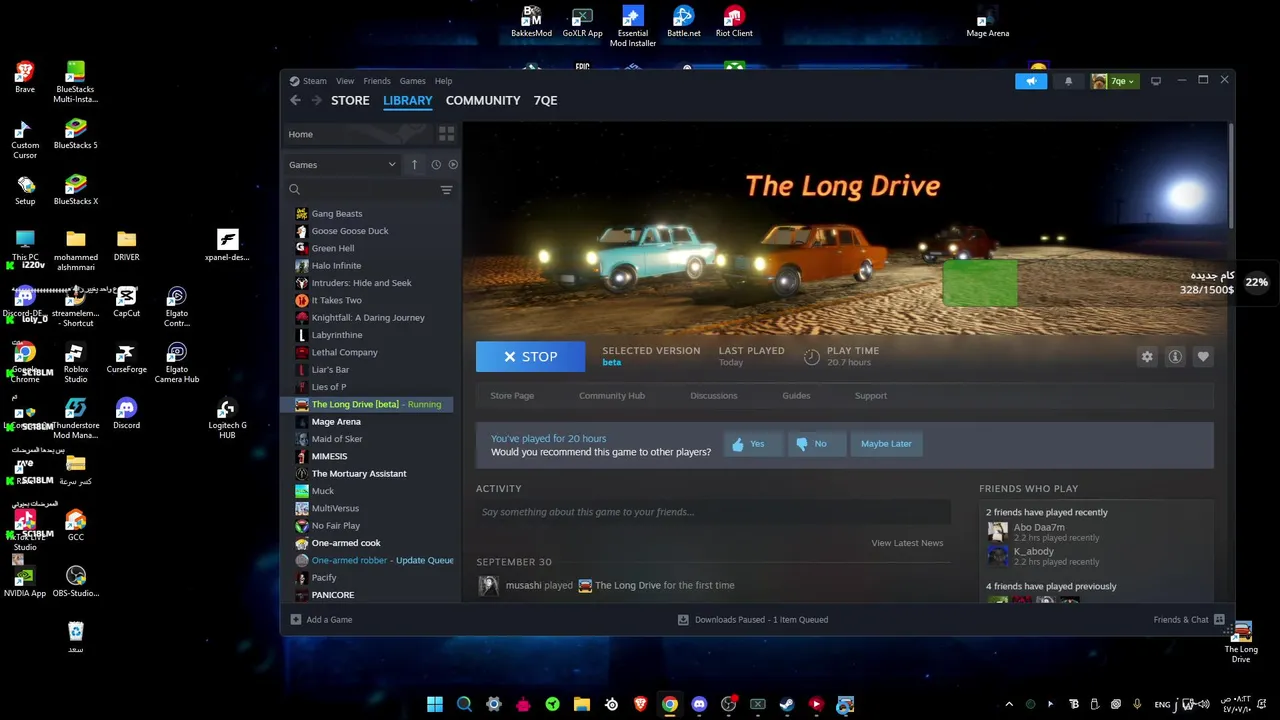The image size is (1280, 720).
Task: Show game info circle icon
Action: point(1175,357)
